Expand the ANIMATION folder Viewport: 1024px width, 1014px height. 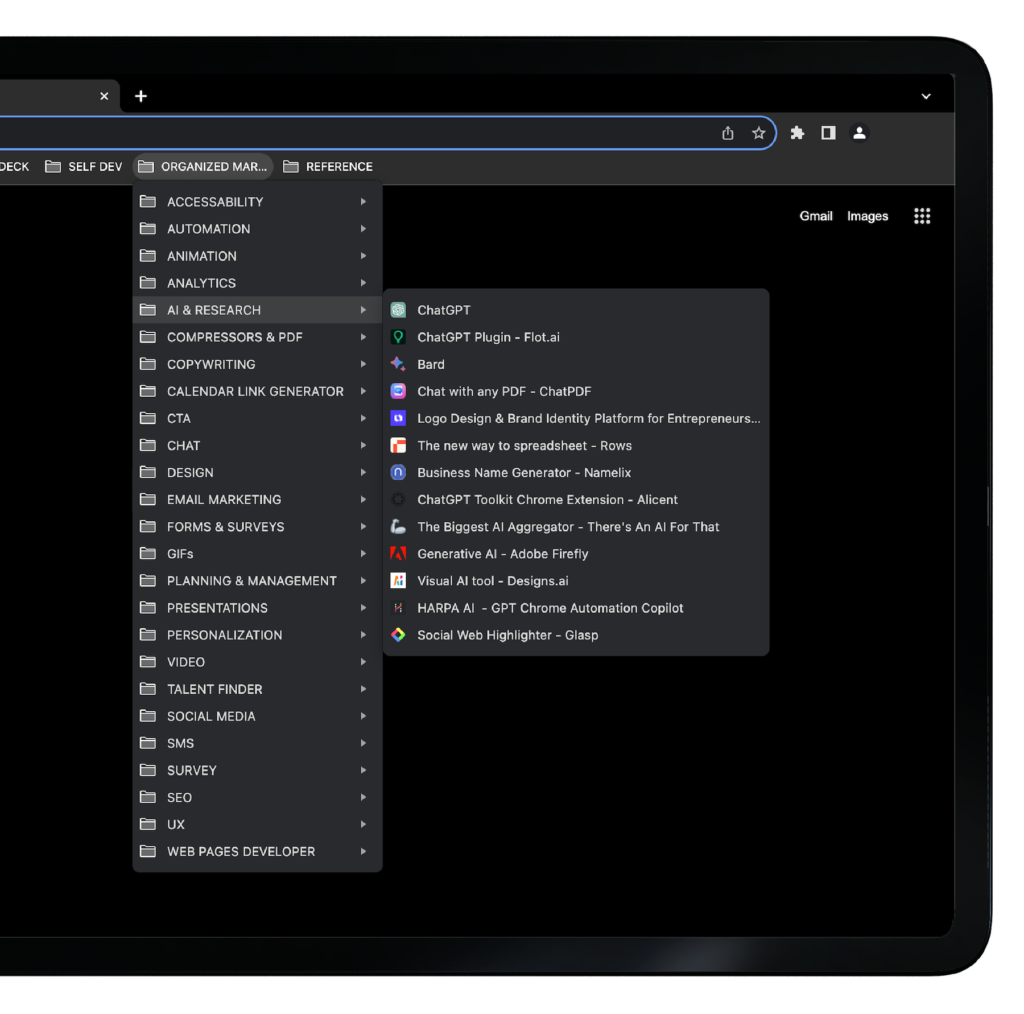257,256
